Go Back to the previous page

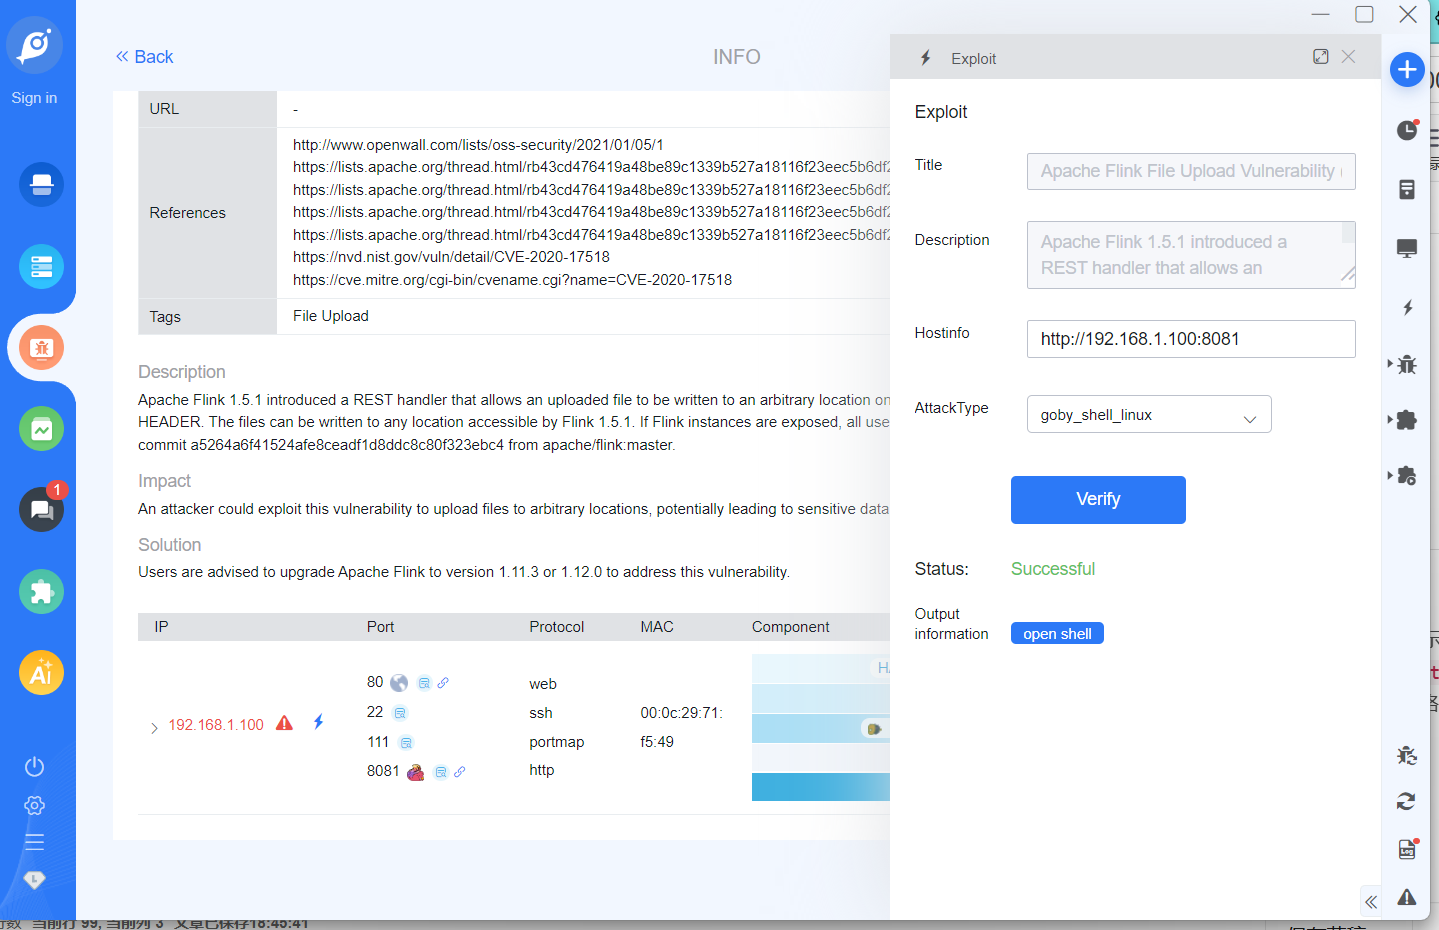pos(144,57)
